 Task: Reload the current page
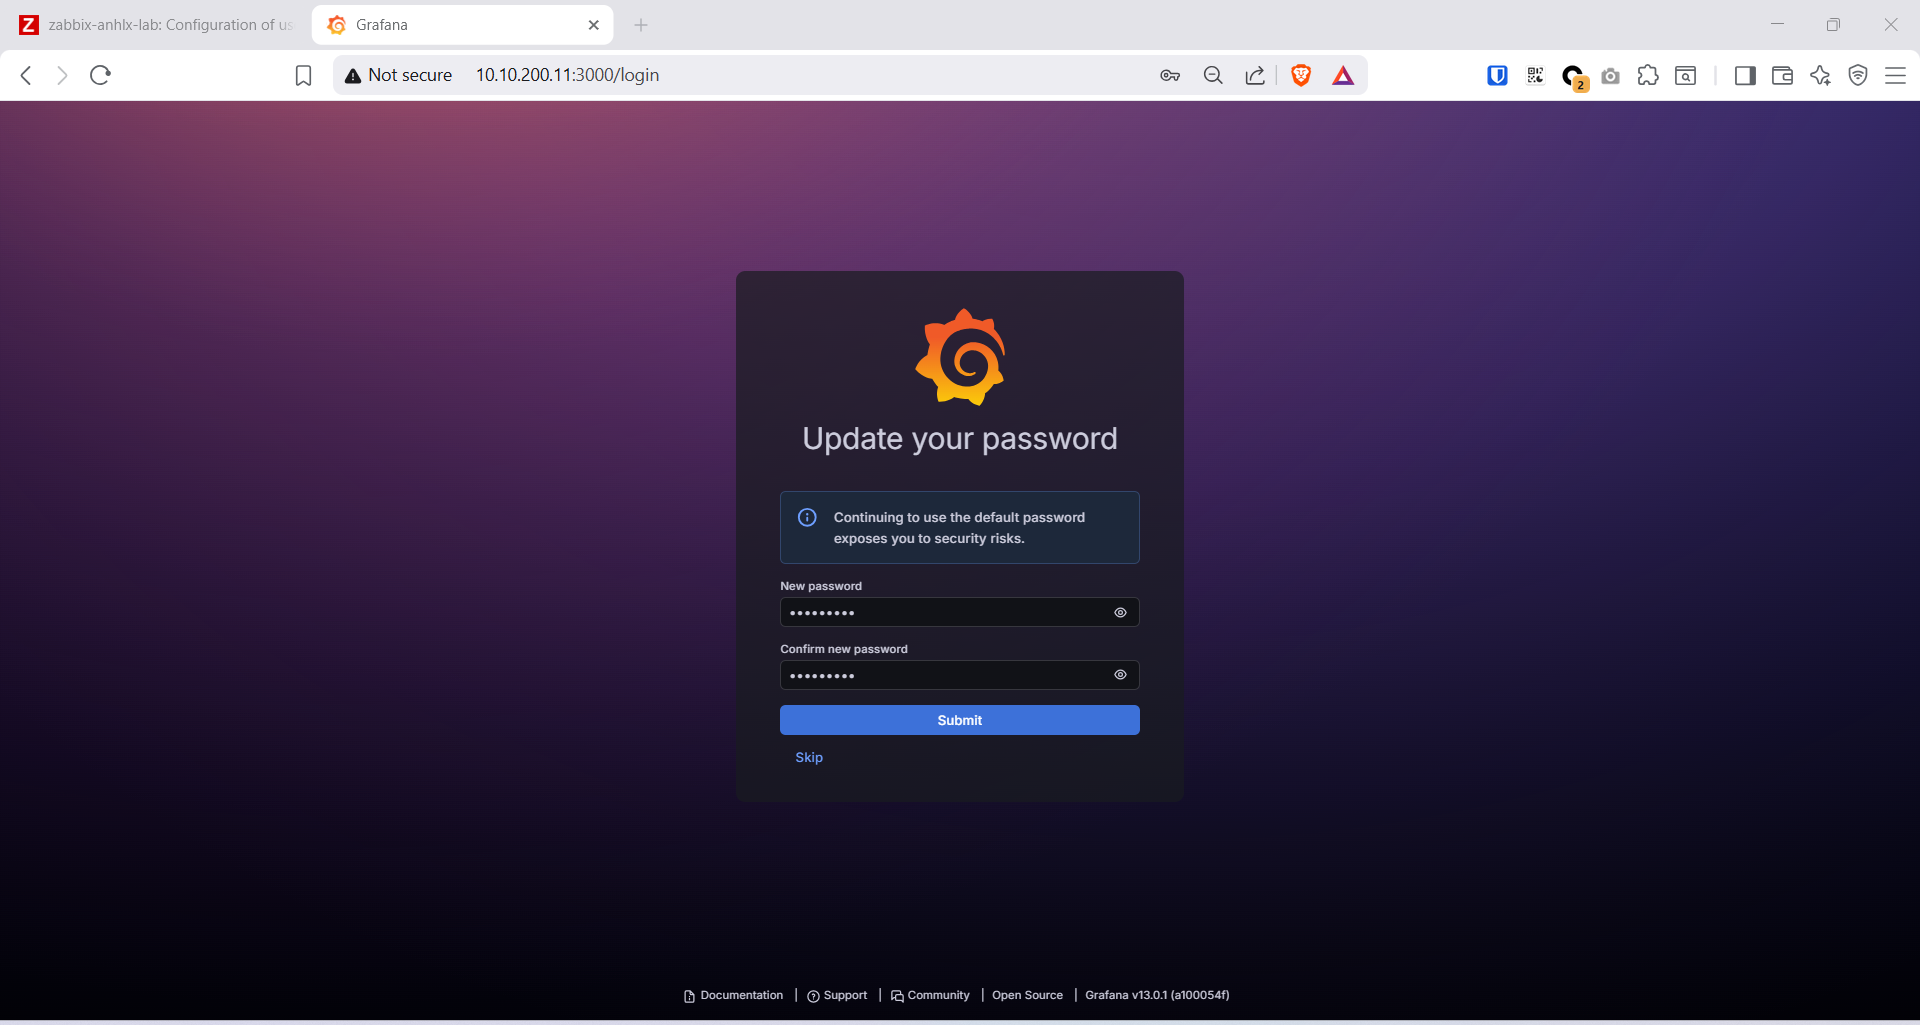pos(100,75)
